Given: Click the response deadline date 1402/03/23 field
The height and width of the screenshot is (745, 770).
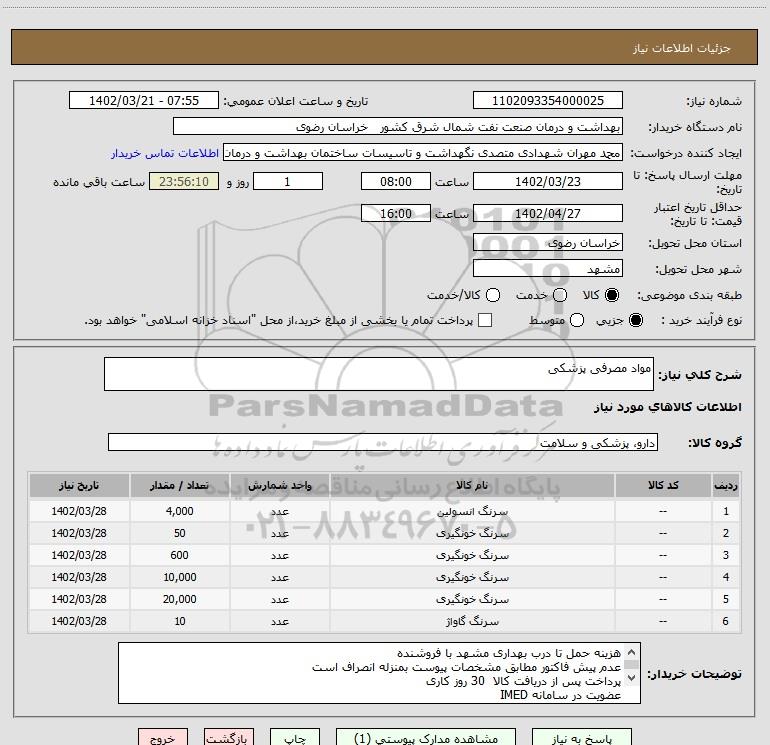Looking at the screenshot, I should (548, 181).
